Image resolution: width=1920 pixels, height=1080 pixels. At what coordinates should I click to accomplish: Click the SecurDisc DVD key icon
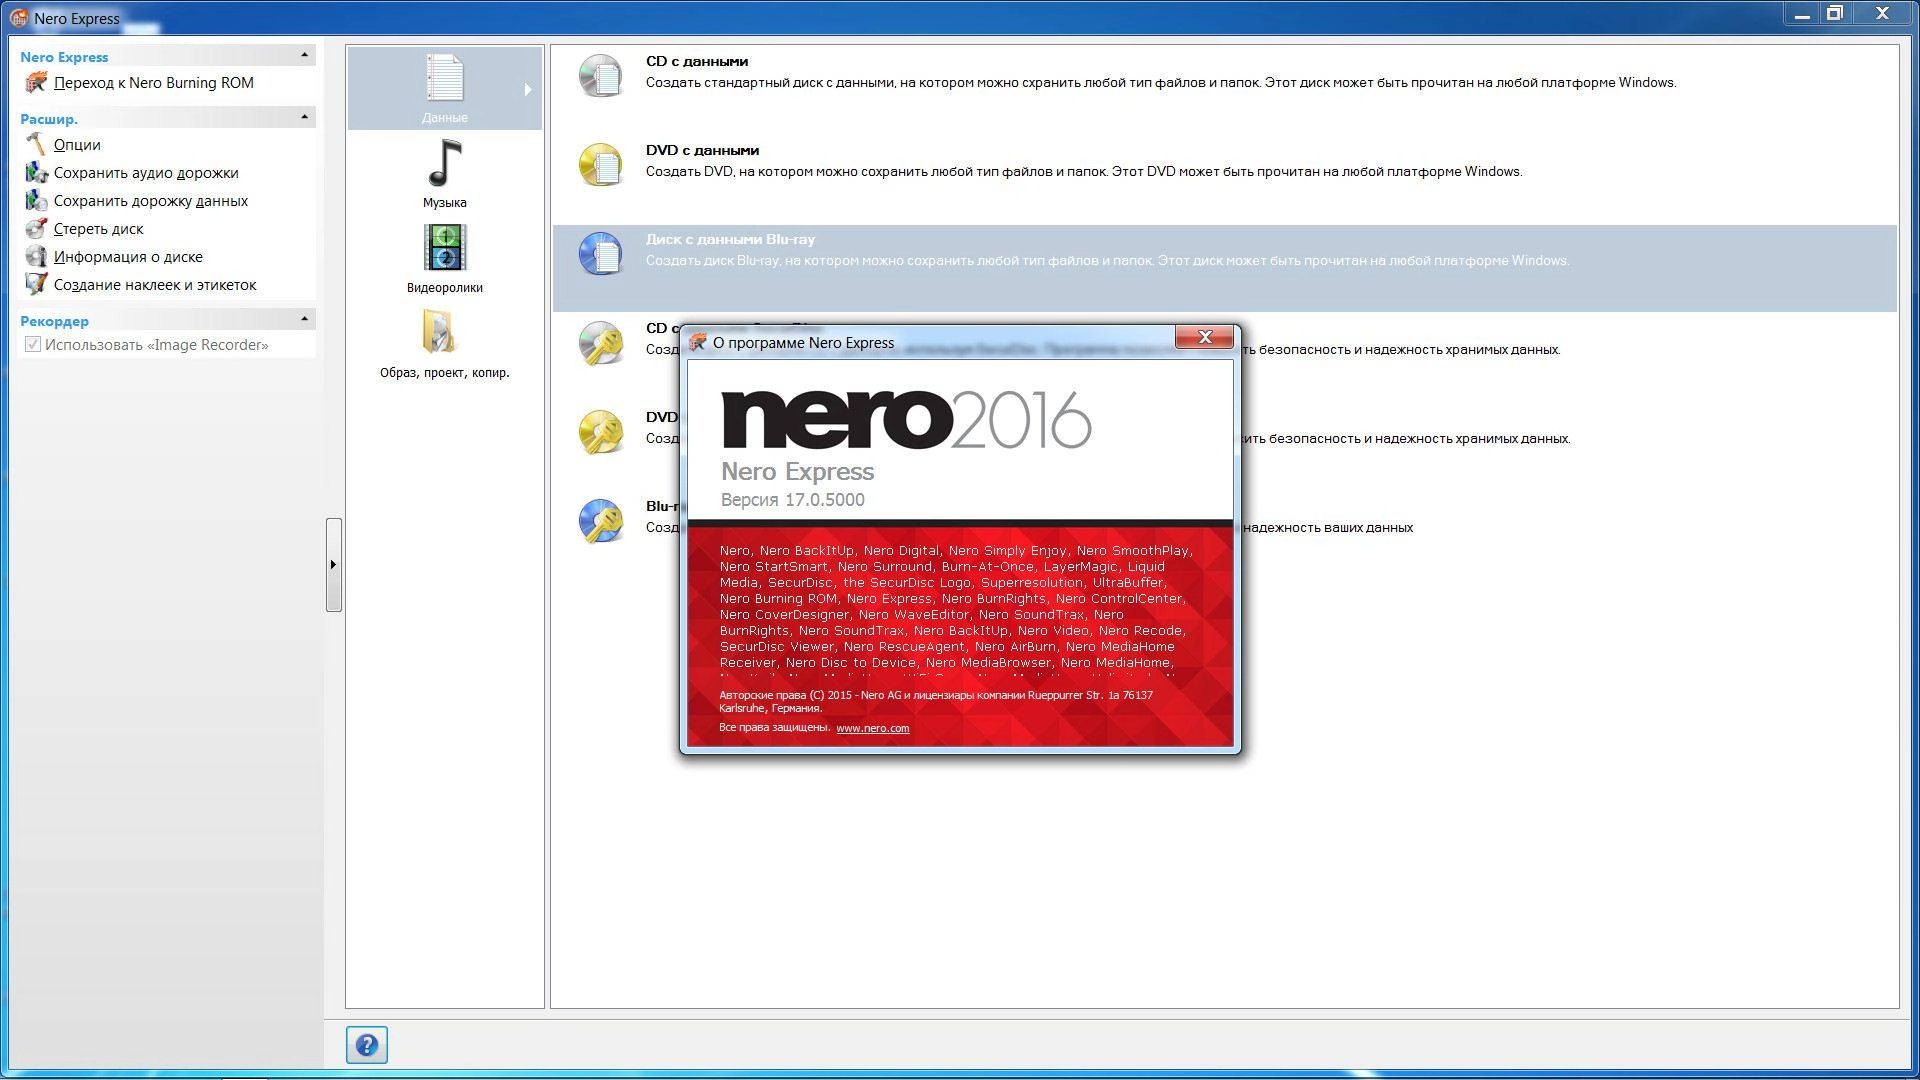coord(600,432)
